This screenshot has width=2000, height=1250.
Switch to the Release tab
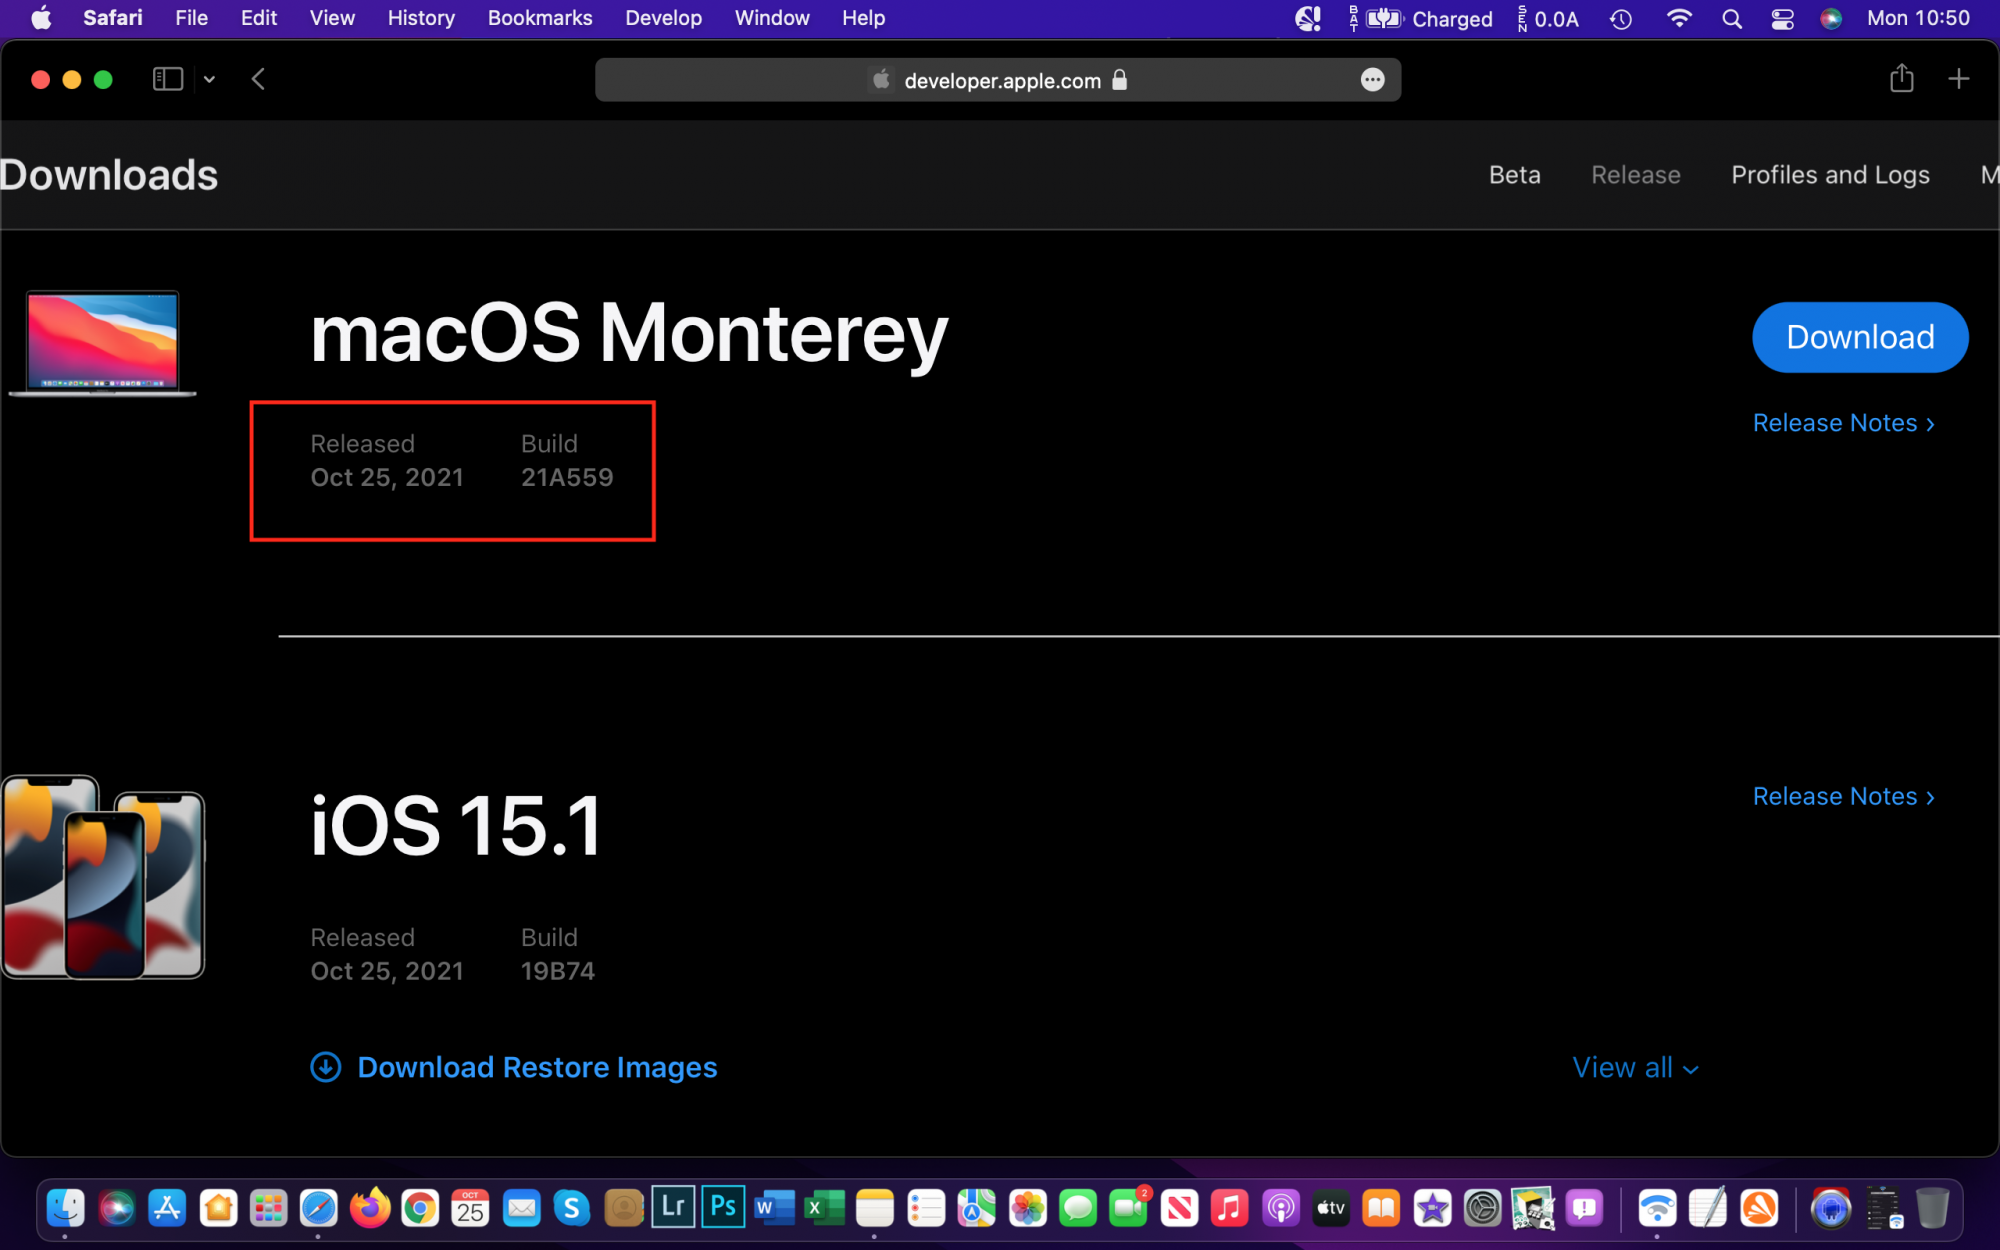(x=1635, y=175)
